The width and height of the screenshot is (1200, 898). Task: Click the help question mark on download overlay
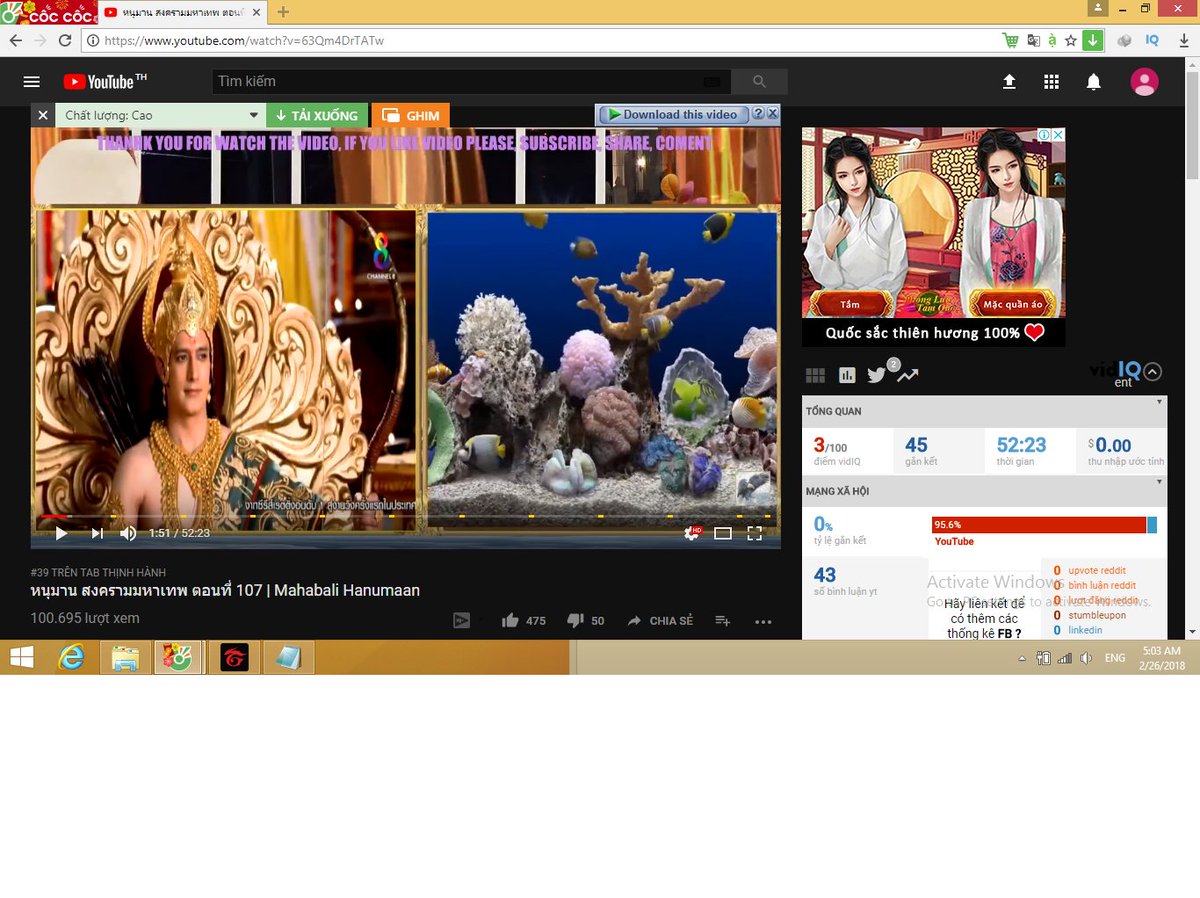tap(758, 114)
